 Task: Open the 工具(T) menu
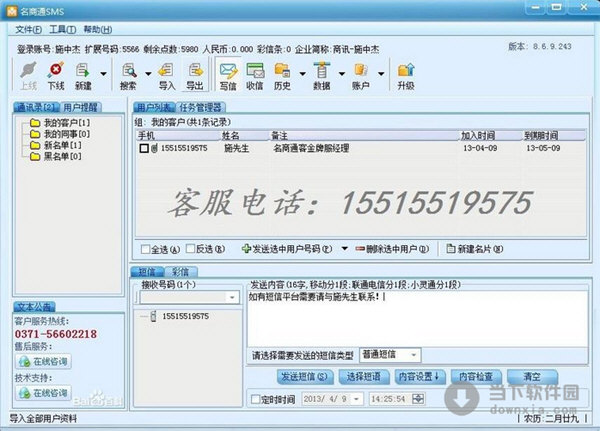point(62,29)
